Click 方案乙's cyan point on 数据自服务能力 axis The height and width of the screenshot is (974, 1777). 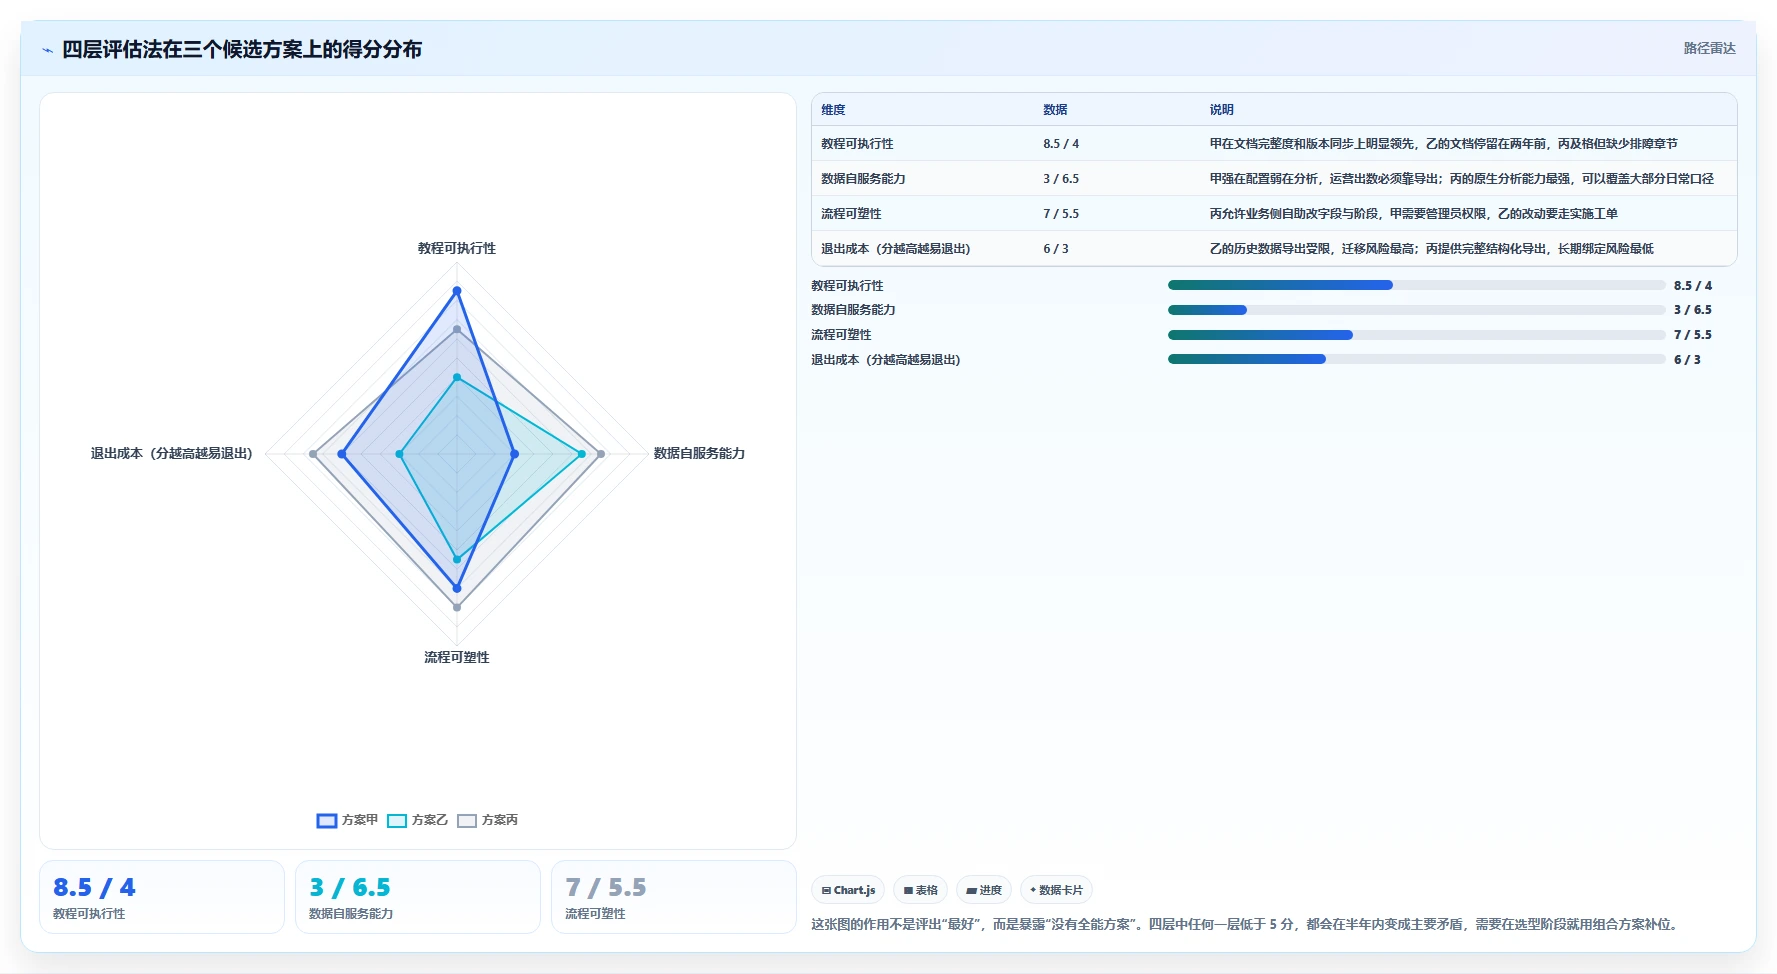[582, 454]
